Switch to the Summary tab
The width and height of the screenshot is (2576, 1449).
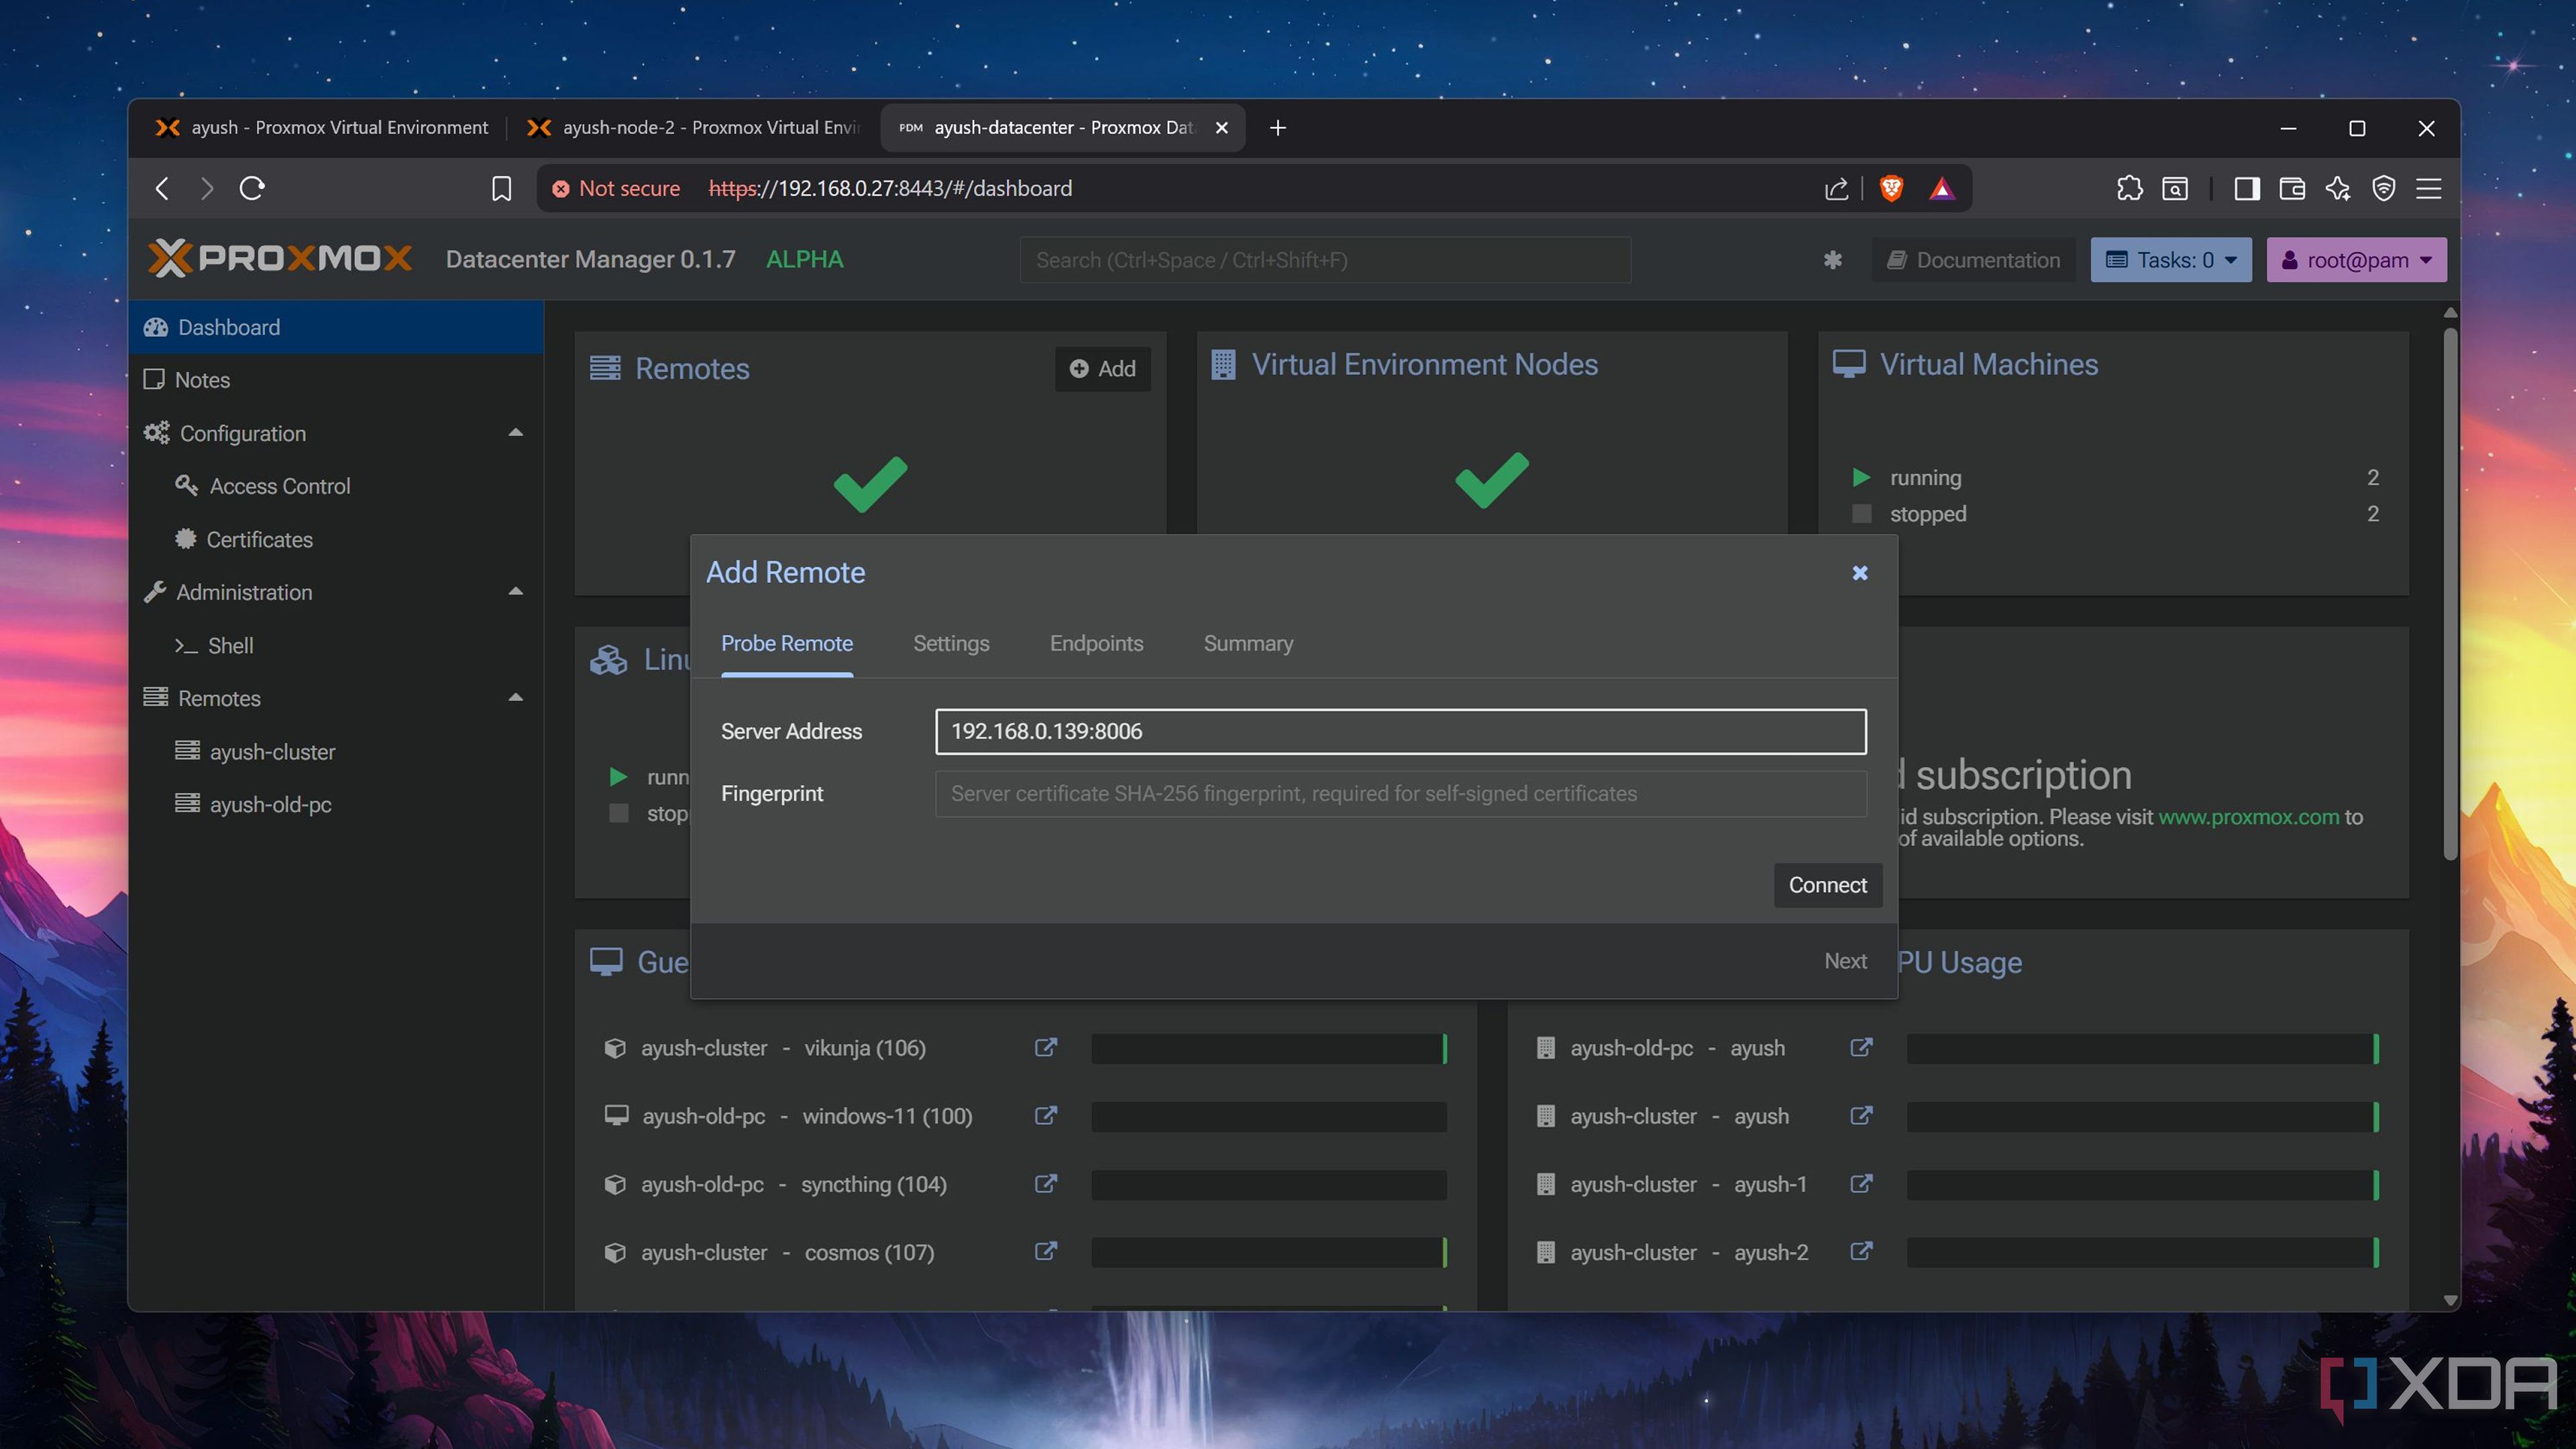pyautogui.click(x=1248, y=643)
